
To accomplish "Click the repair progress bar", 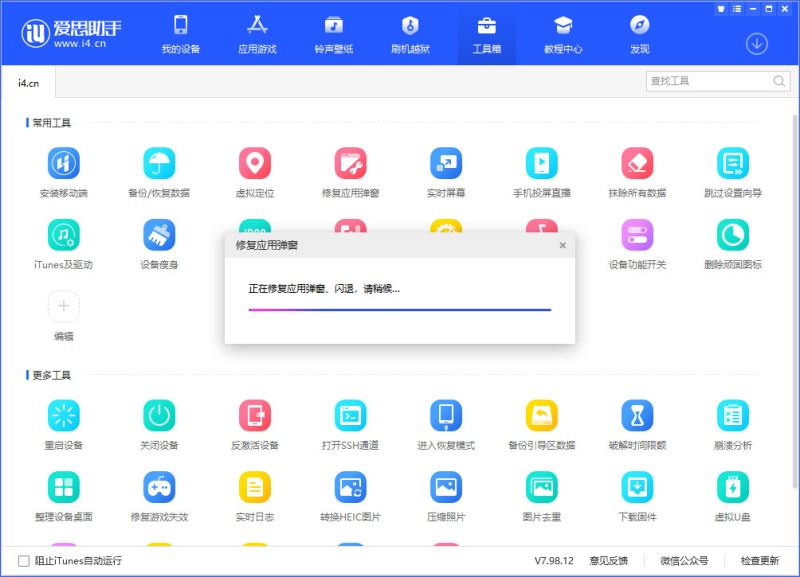I will [399, 310].
